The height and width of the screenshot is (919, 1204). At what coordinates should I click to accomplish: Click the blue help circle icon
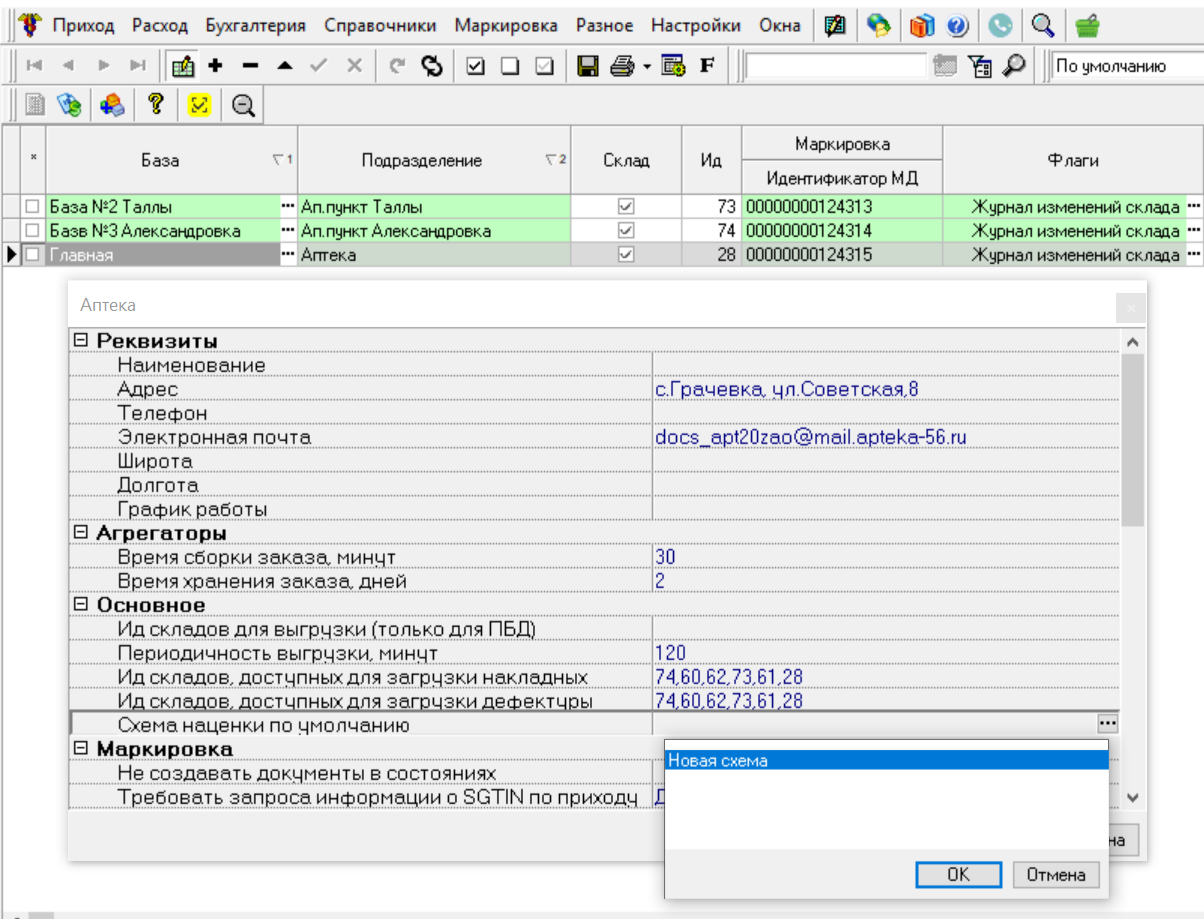click(957, 25)
